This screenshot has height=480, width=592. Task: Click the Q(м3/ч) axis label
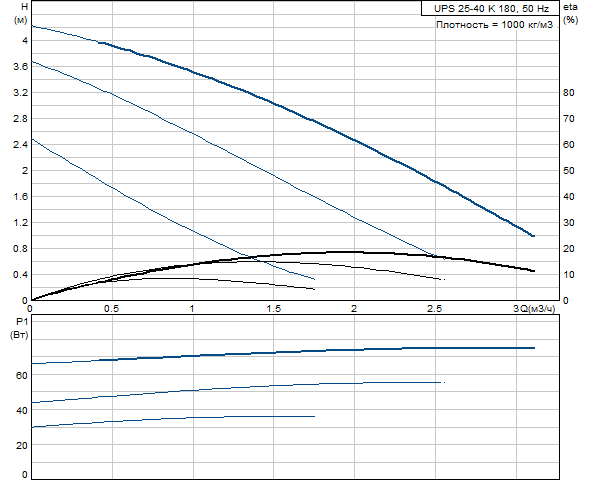(538, 309)
